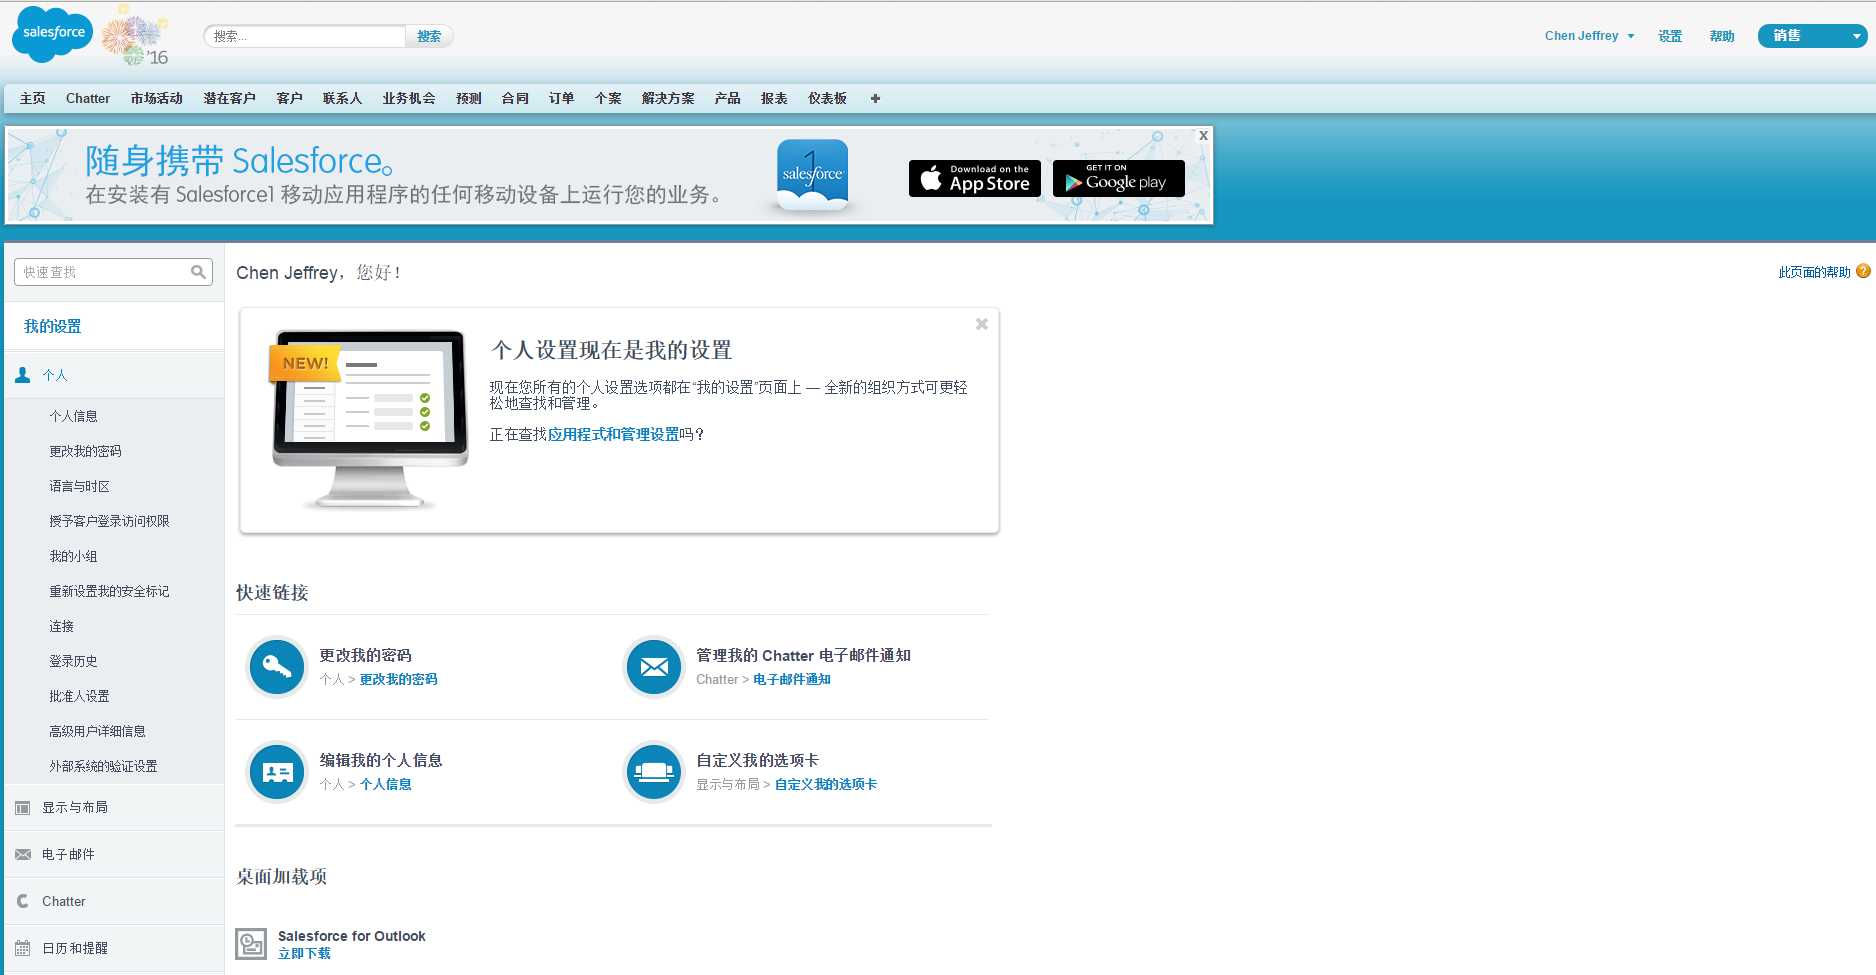The height and width of the screenshot is (975, 1876).
Task: Select 高级用户详细信息 in the sidebar
Action: 98,731
